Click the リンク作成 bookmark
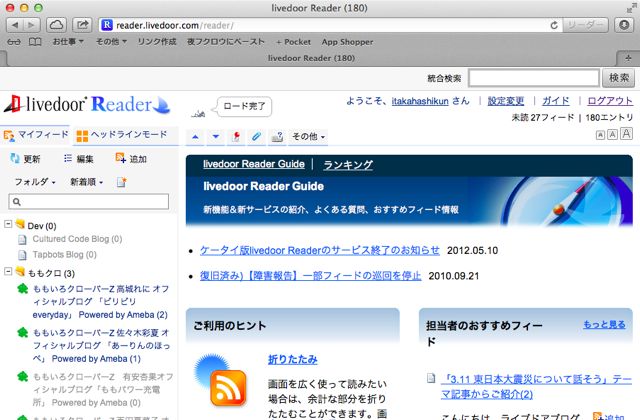This screenshot has width=640, height=420. coord(157,42)
